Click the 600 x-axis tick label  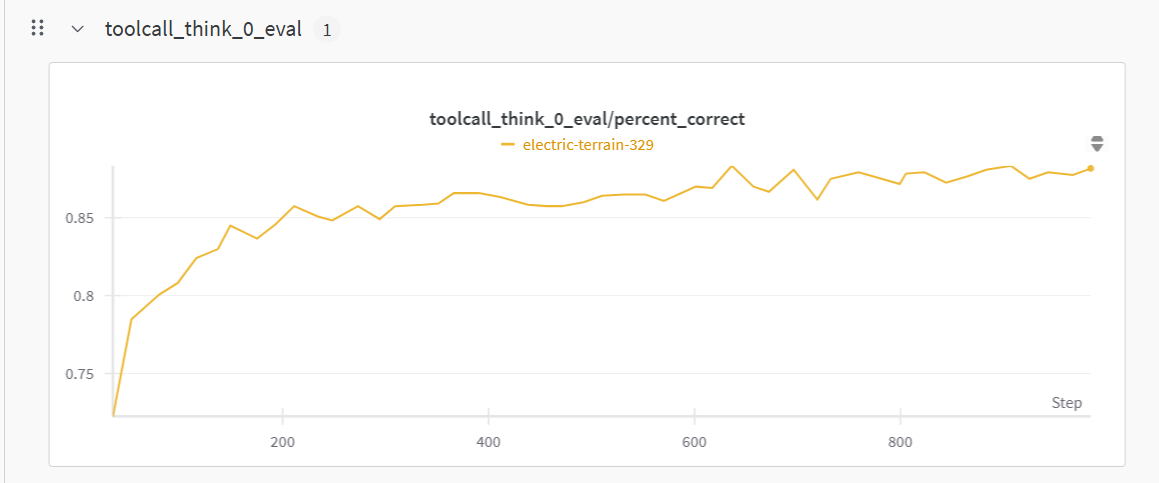click(x=694, y=443)
